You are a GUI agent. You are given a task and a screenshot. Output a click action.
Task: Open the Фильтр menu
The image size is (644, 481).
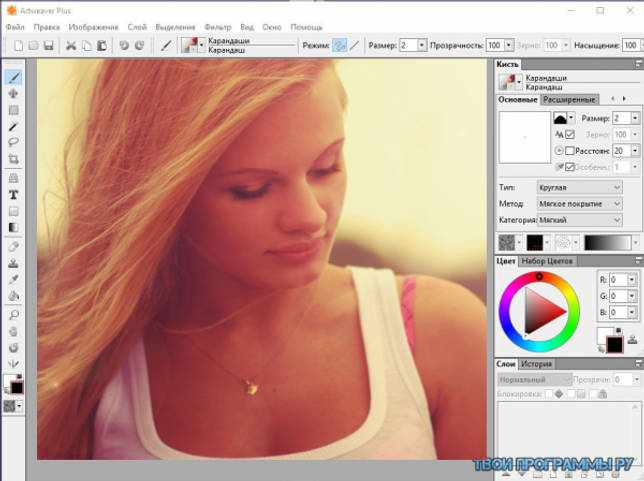click(218, 27)
